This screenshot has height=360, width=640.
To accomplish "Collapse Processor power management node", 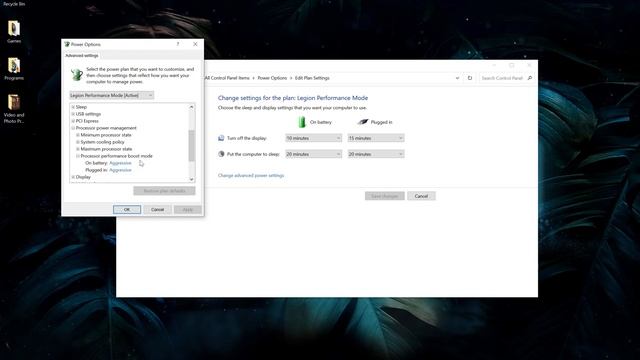I will [73, 128].
